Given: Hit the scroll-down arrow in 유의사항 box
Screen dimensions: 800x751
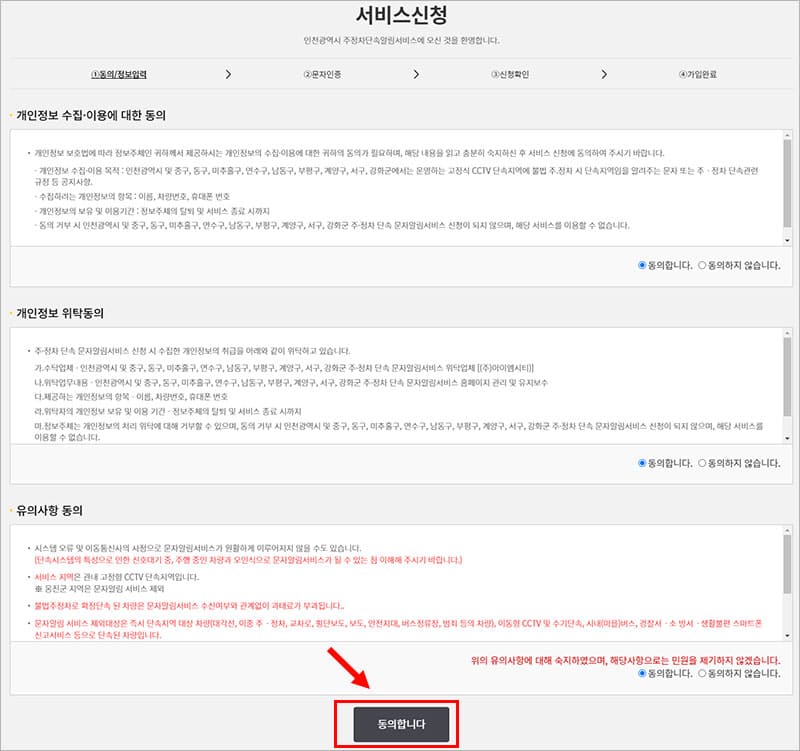Looking at the screenshot, I should click(x=787, y=635).
